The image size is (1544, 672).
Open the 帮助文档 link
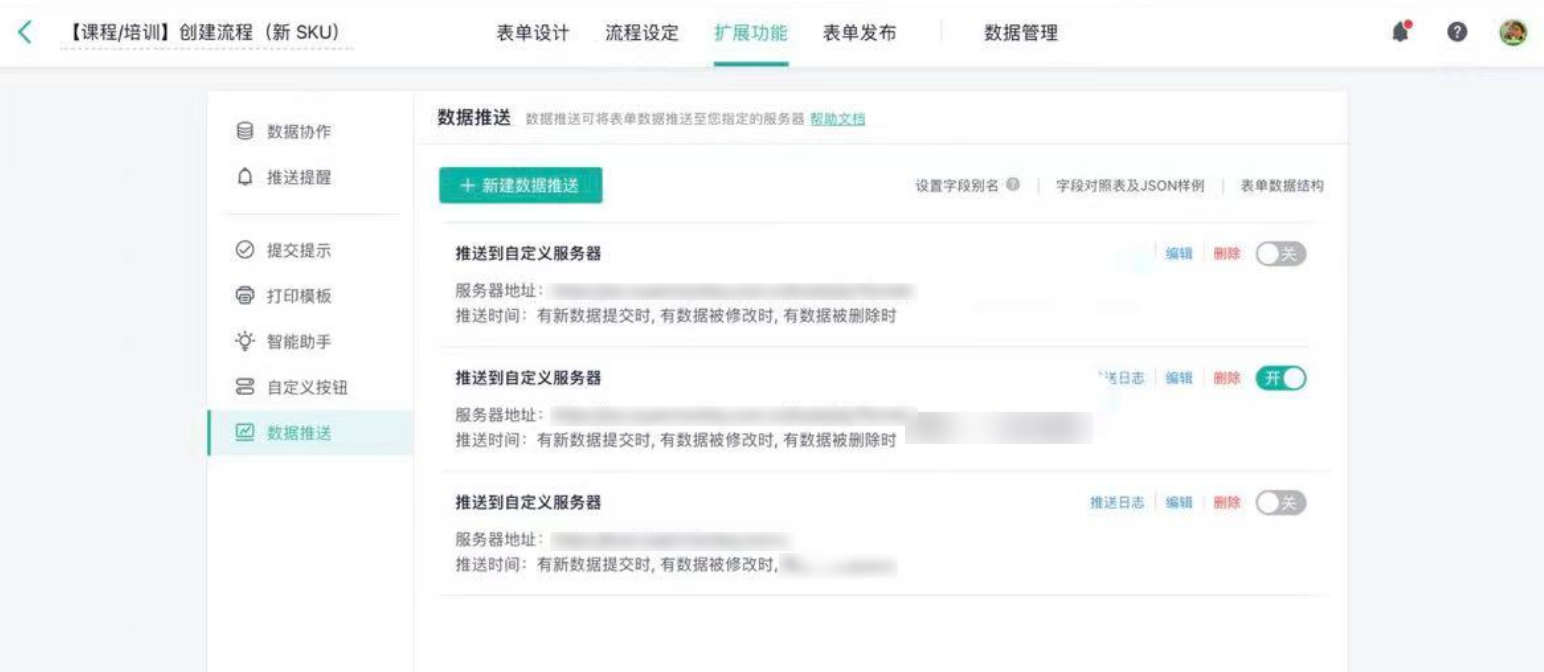(837, 120)
